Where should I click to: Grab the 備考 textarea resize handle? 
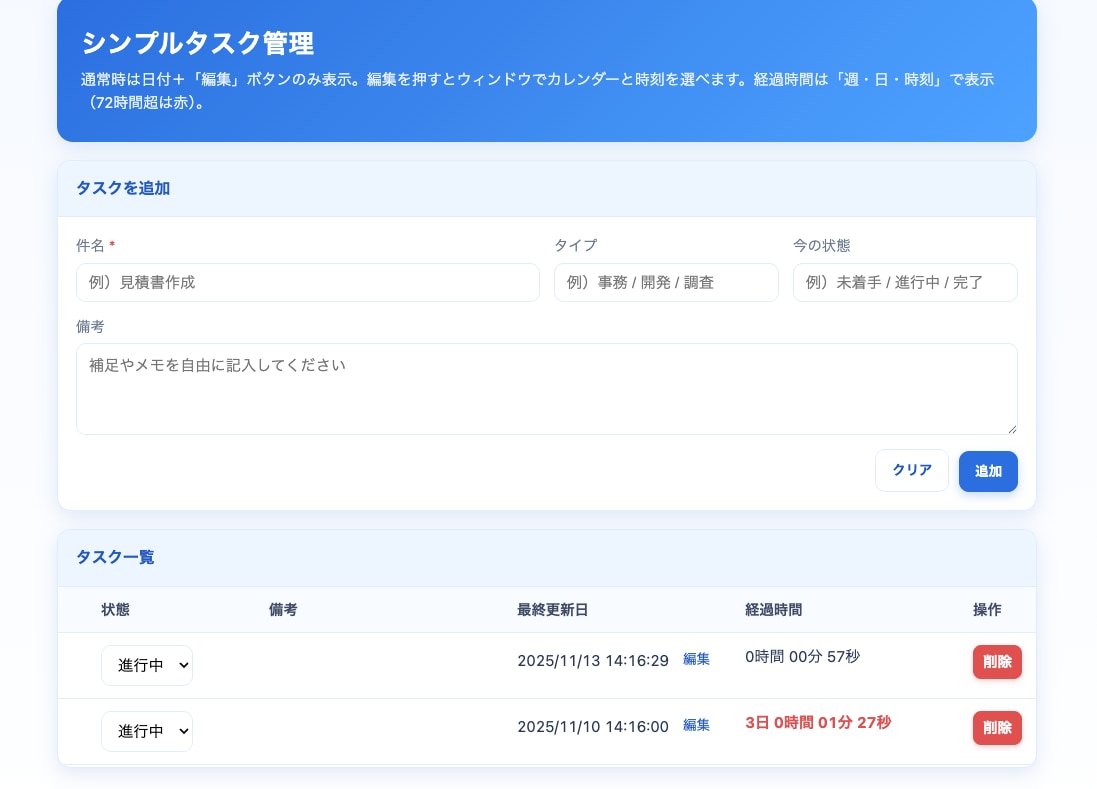pyautogui.click(x=1011, y=428)
